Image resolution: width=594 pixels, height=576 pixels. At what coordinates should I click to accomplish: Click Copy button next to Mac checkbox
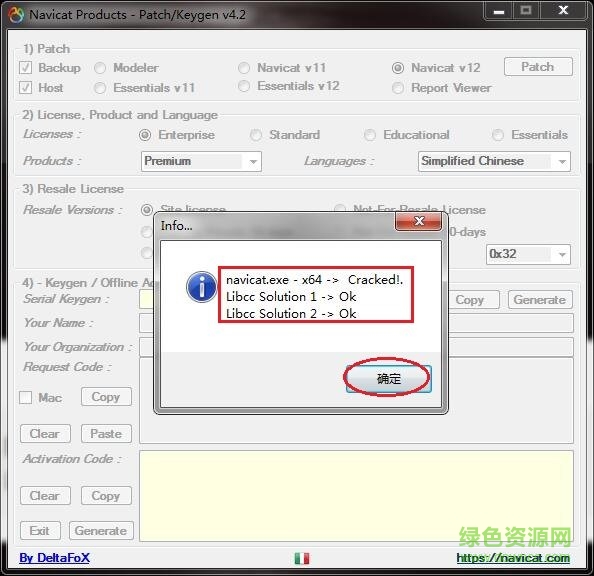(x=106, y=397)
